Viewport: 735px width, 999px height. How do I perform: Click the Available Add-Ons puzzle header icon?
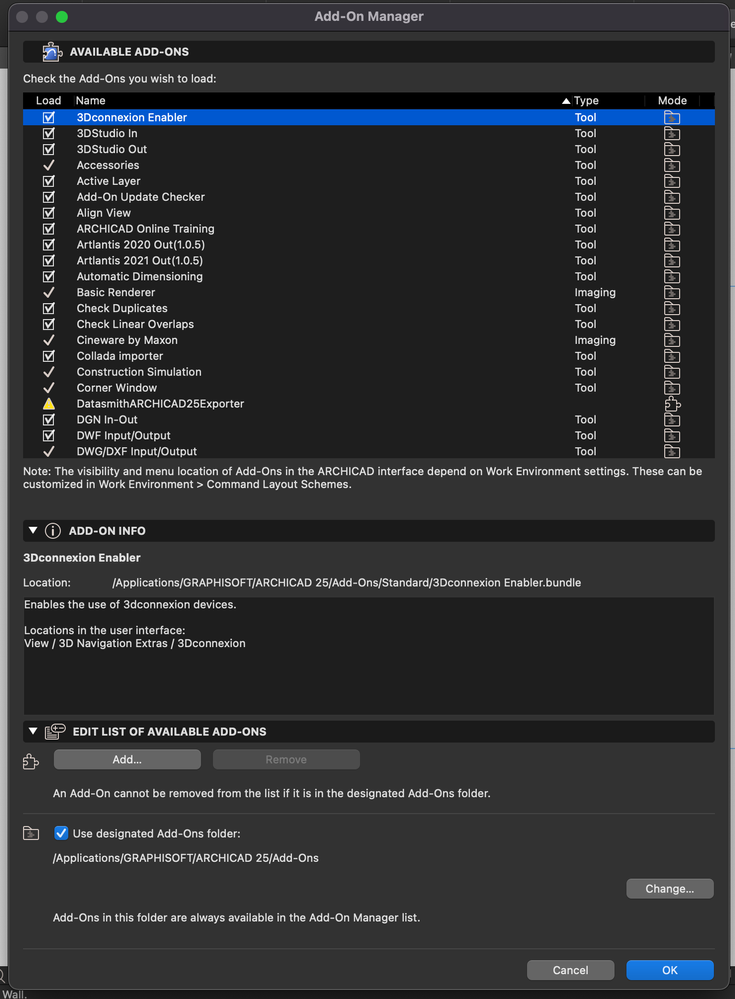pyautogui.click(x=51, y=52)
